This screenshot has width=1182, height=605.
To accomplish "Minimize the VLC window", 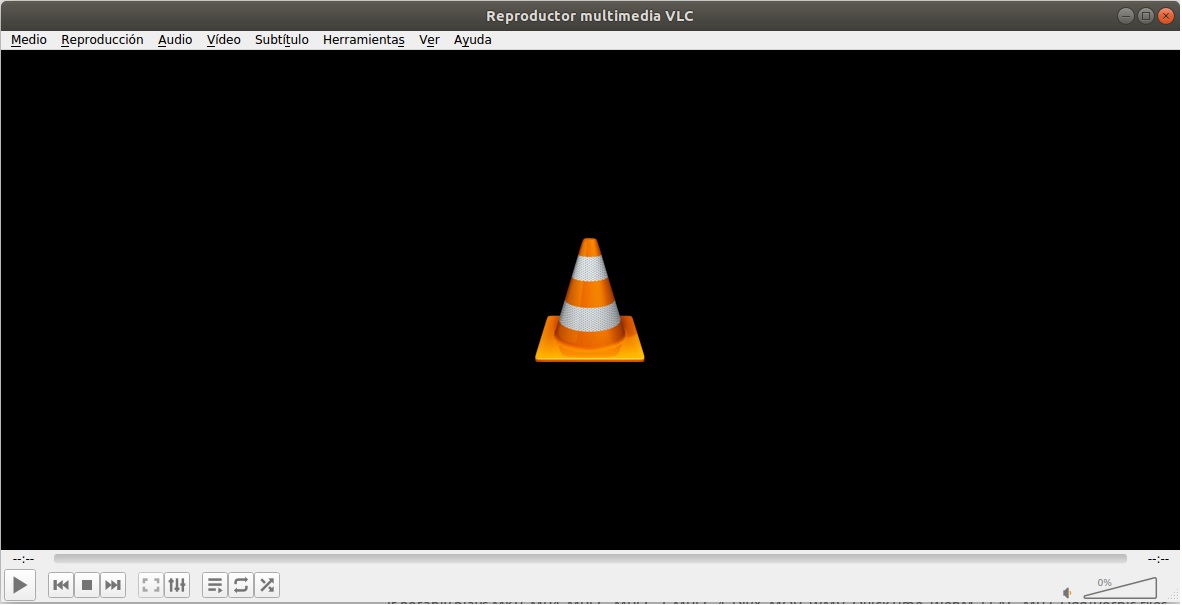I will pos(1125,16).
